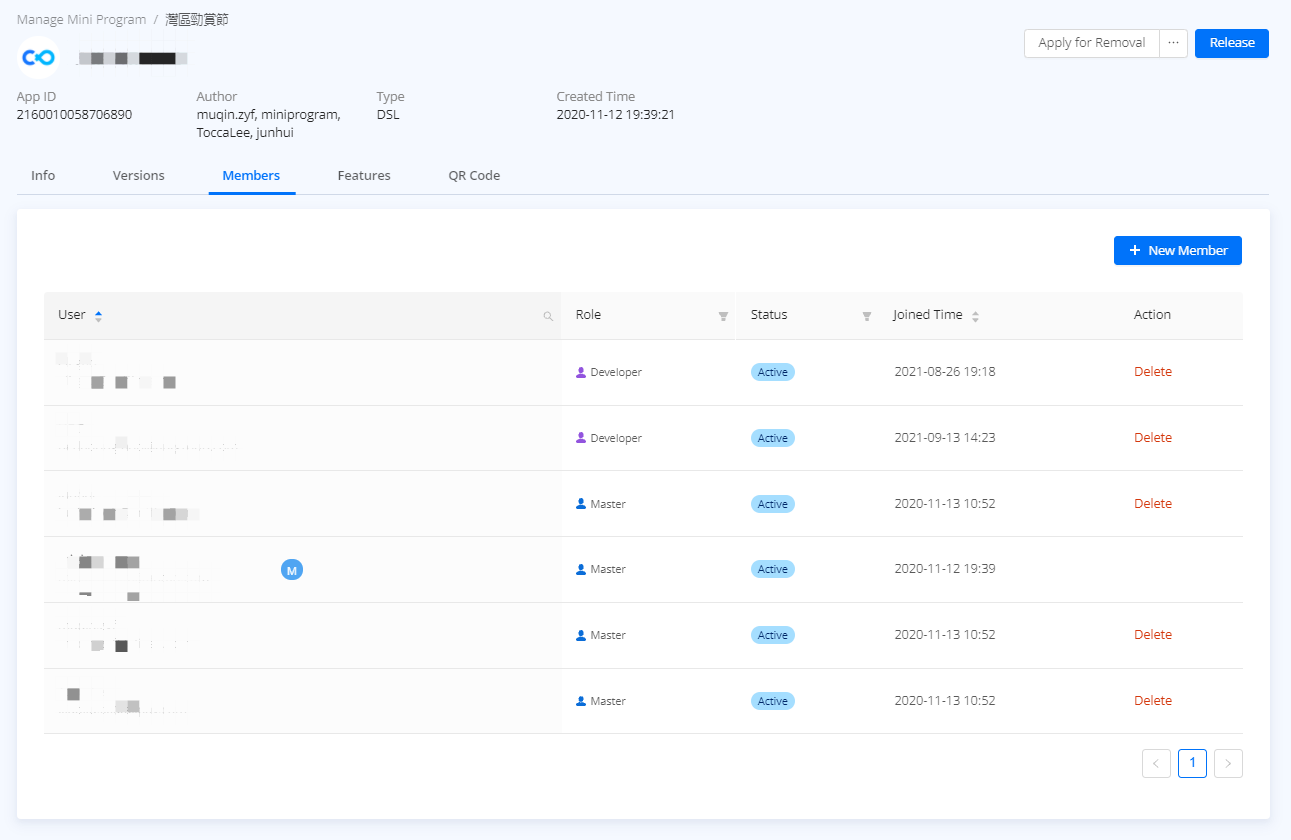Delete the member joined 2021-08-26 19:18

click(x=1152, y=372)
